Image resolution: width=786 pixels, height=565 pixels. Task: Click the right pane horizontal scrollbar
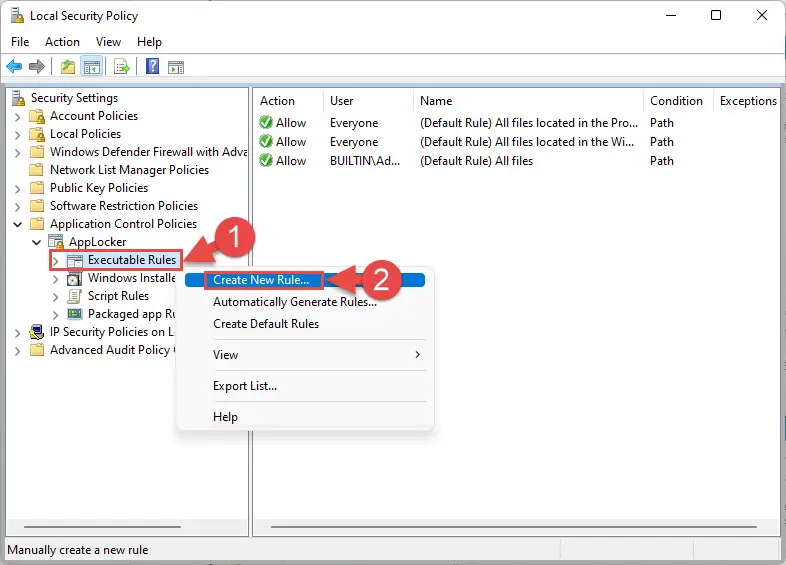coord(513,527)
